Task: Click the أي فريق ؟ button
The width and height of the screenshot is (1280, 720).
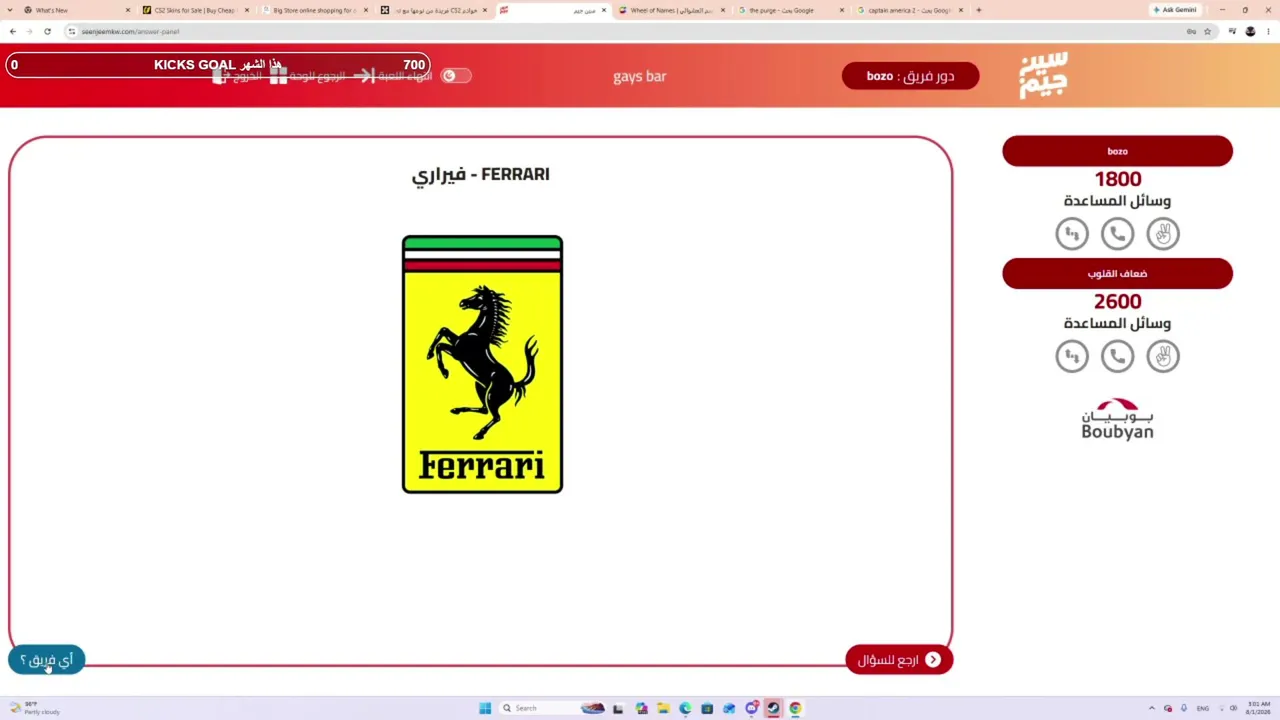Action: coord(47,660)
